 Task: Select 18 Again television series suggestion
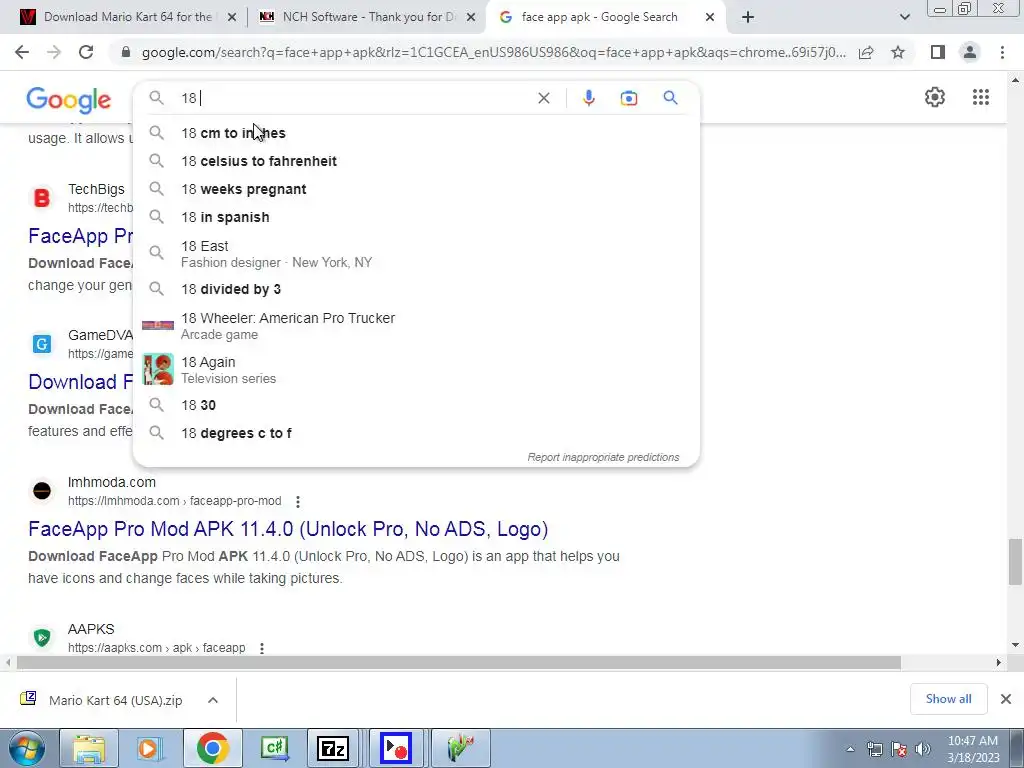pos(416,370)
